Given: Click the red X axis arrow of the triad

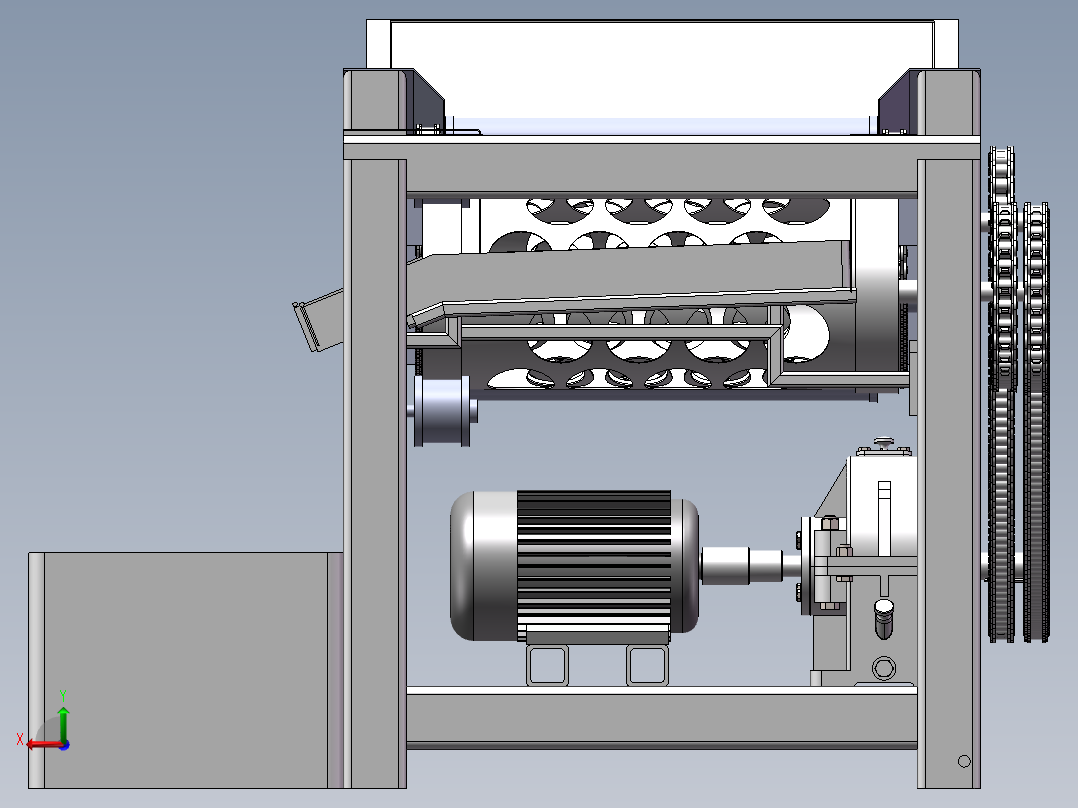Looking at the screenshot, I should click(45, 744).
